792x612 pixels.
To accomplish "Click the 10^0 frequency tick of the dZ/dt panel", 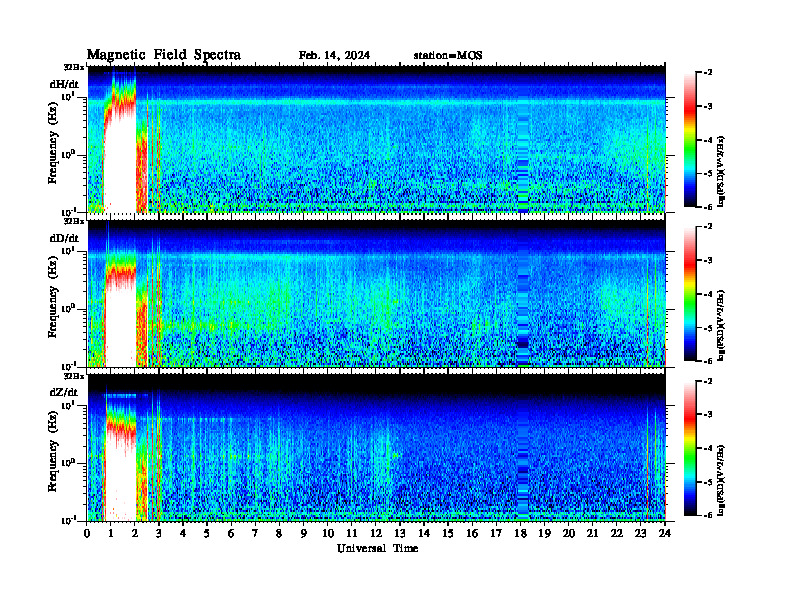I will [68, 463].
